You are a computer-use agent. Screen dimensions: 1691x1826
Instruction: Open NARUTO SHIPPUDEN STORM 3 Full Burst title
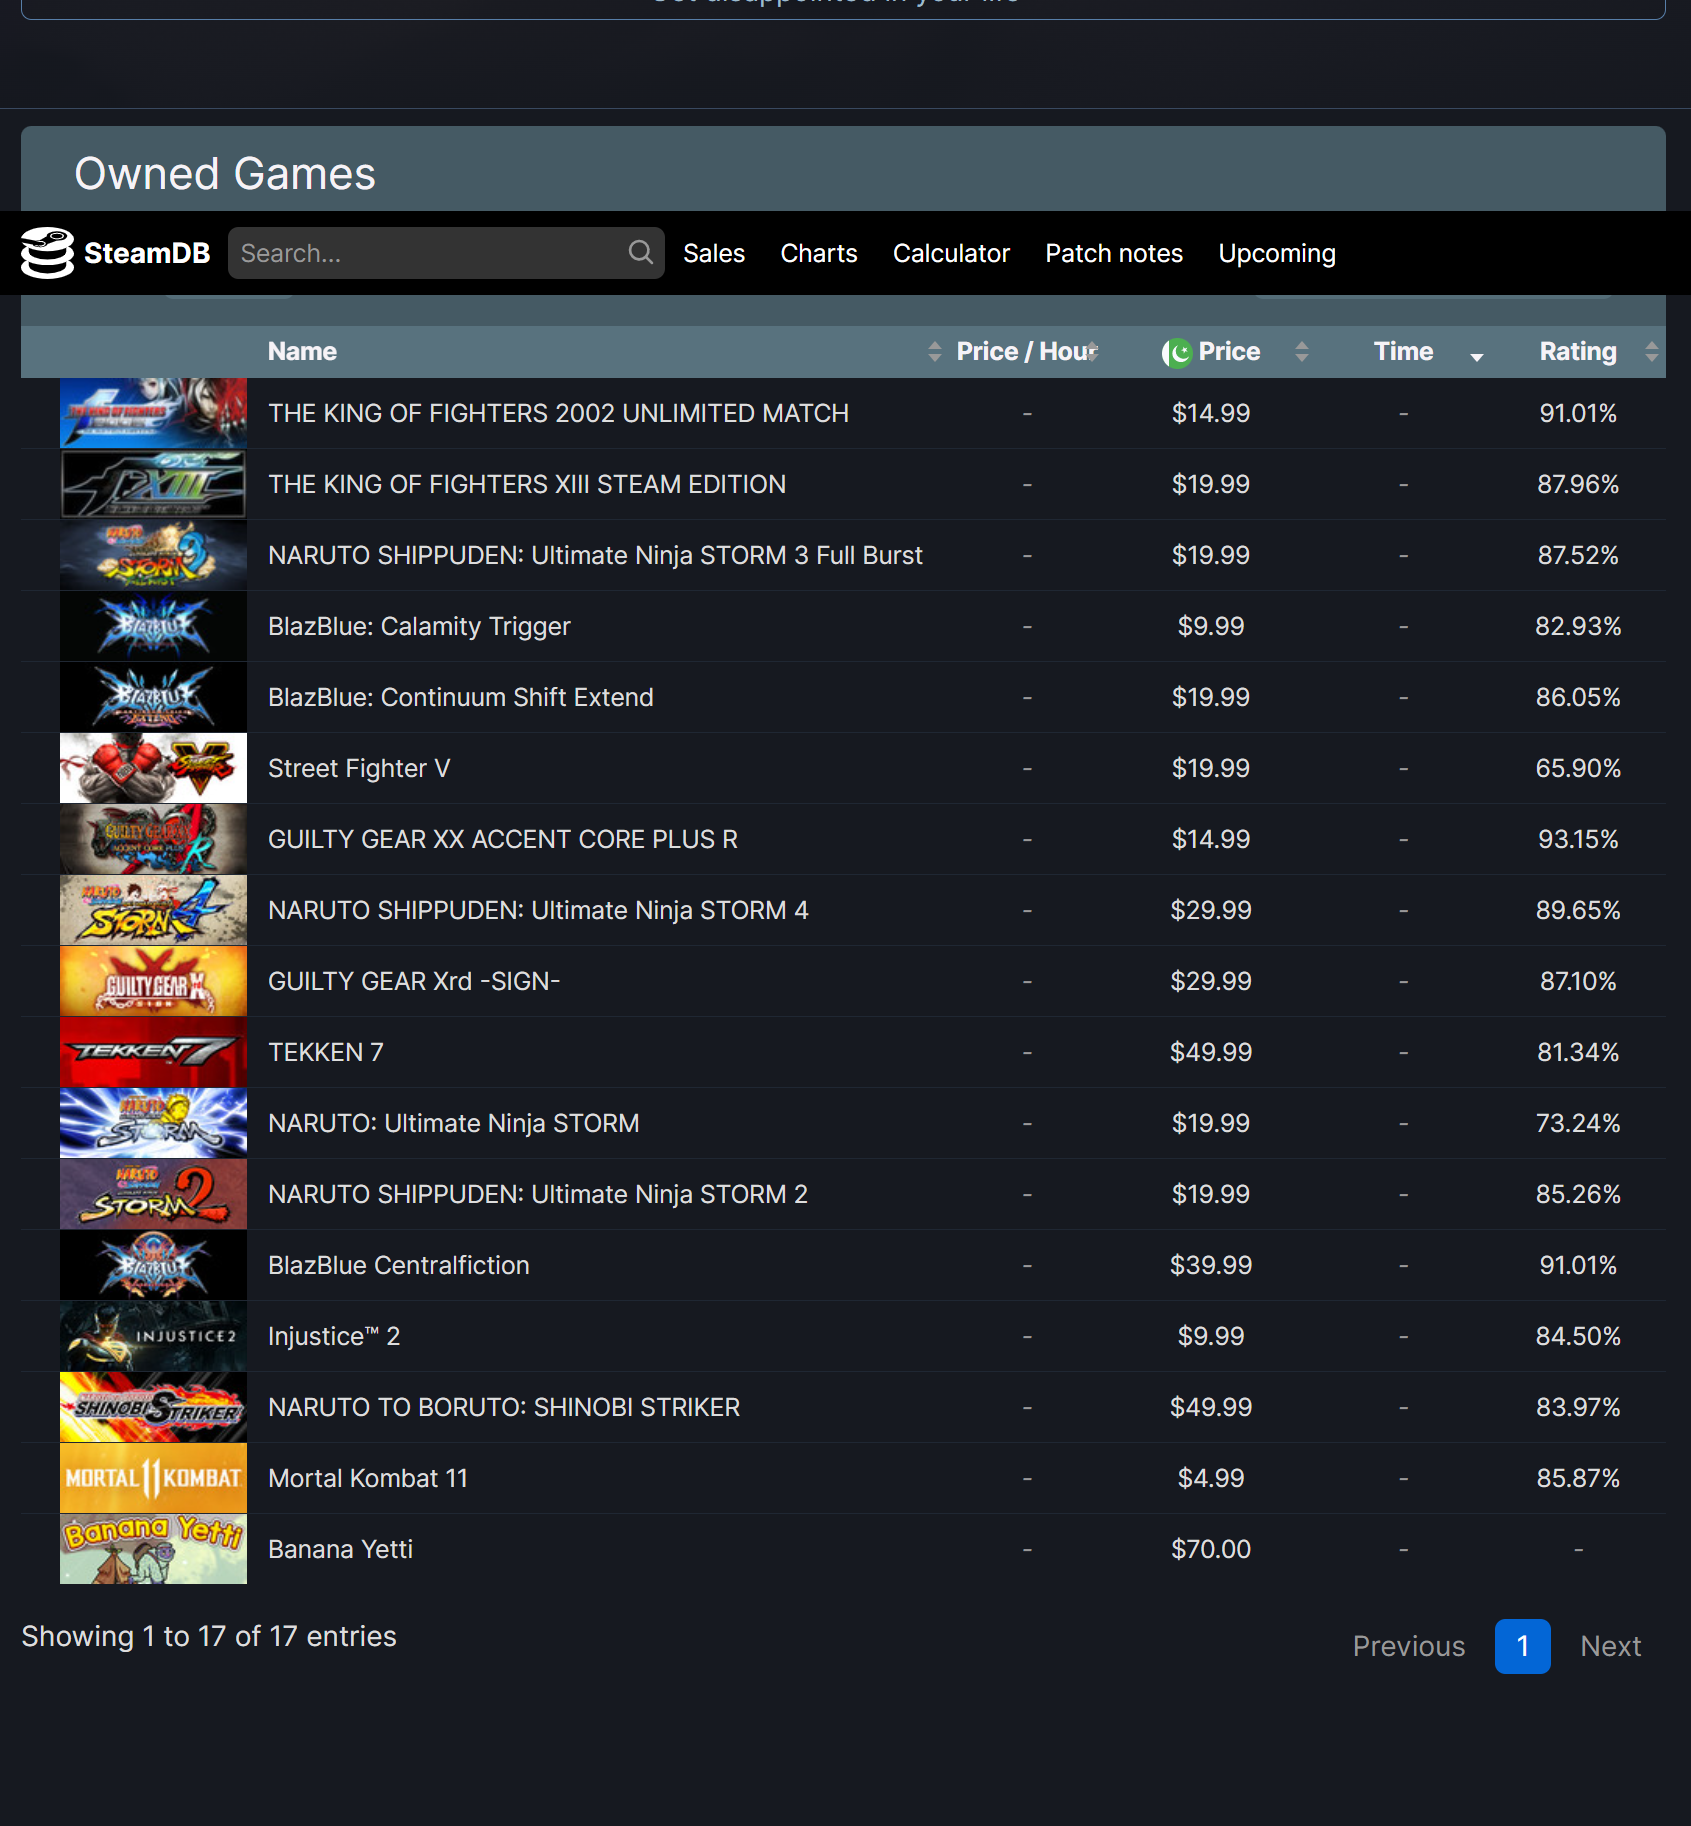click(x=595, y=555)
